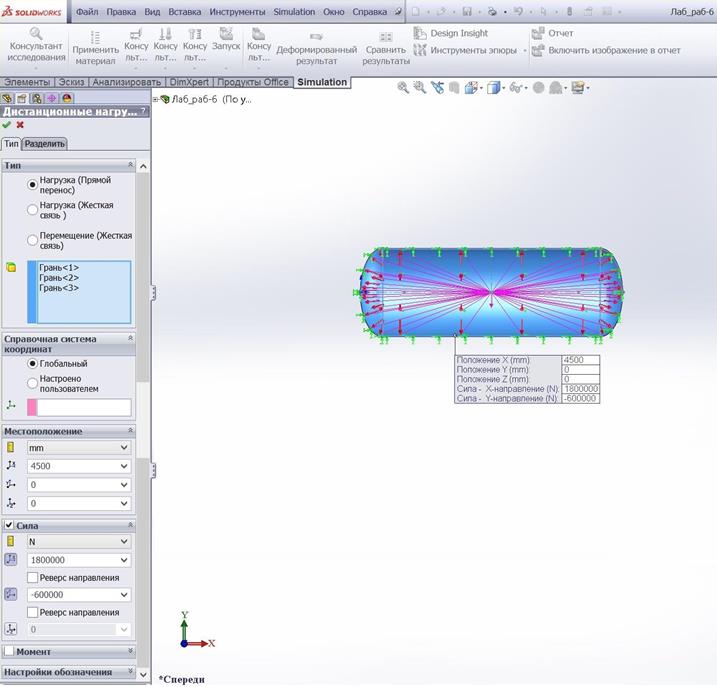Image resolution: width=717 pixels, height=687 pixels.
Task: Check Реверс направления under the 1800000 force
Action: pos(33,578)
